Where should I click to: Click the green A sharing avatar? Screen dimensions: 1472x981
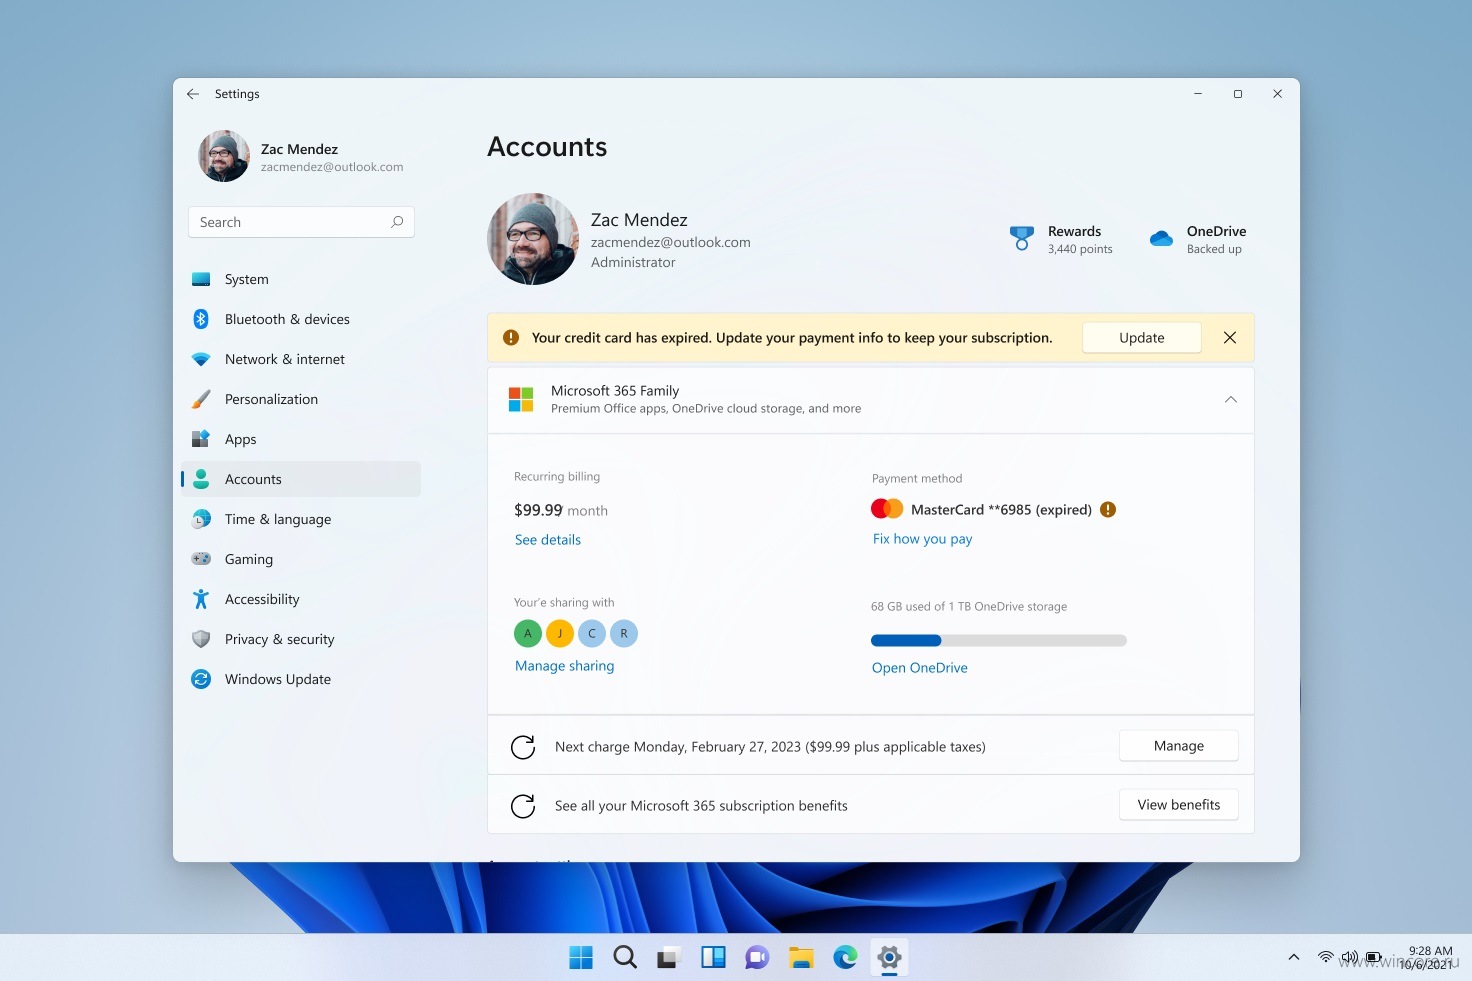(x=528, y=633)
